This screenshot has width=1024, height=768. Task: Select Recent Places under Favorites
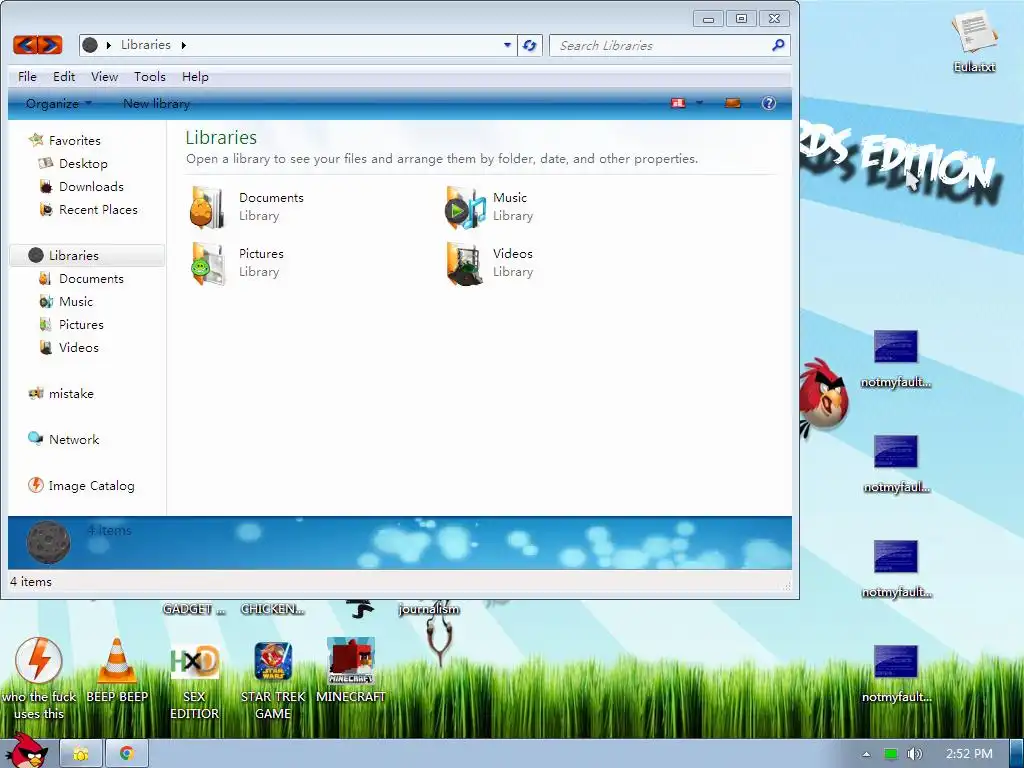(x=88, y=210)
